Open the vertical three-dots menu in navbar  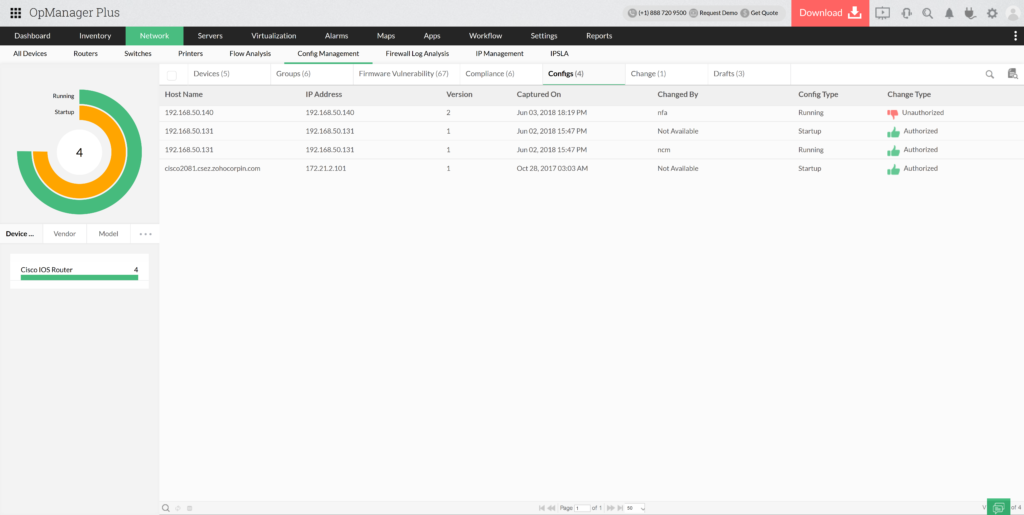coord(1015,36)
